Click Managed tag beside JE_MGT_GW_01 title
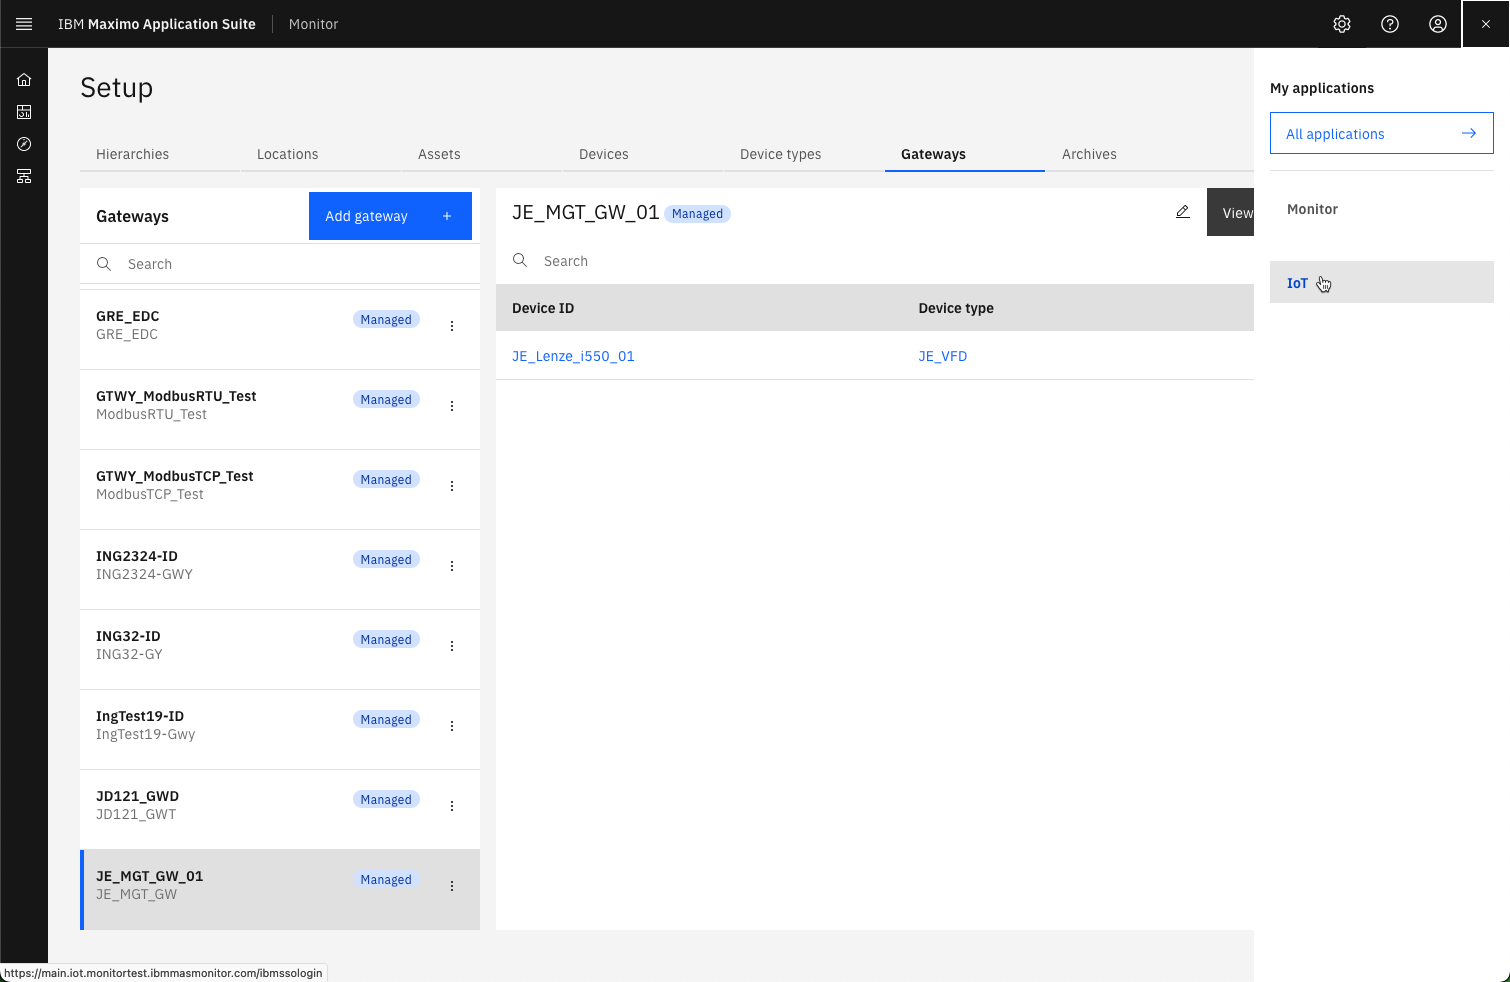 pos(697,213)
